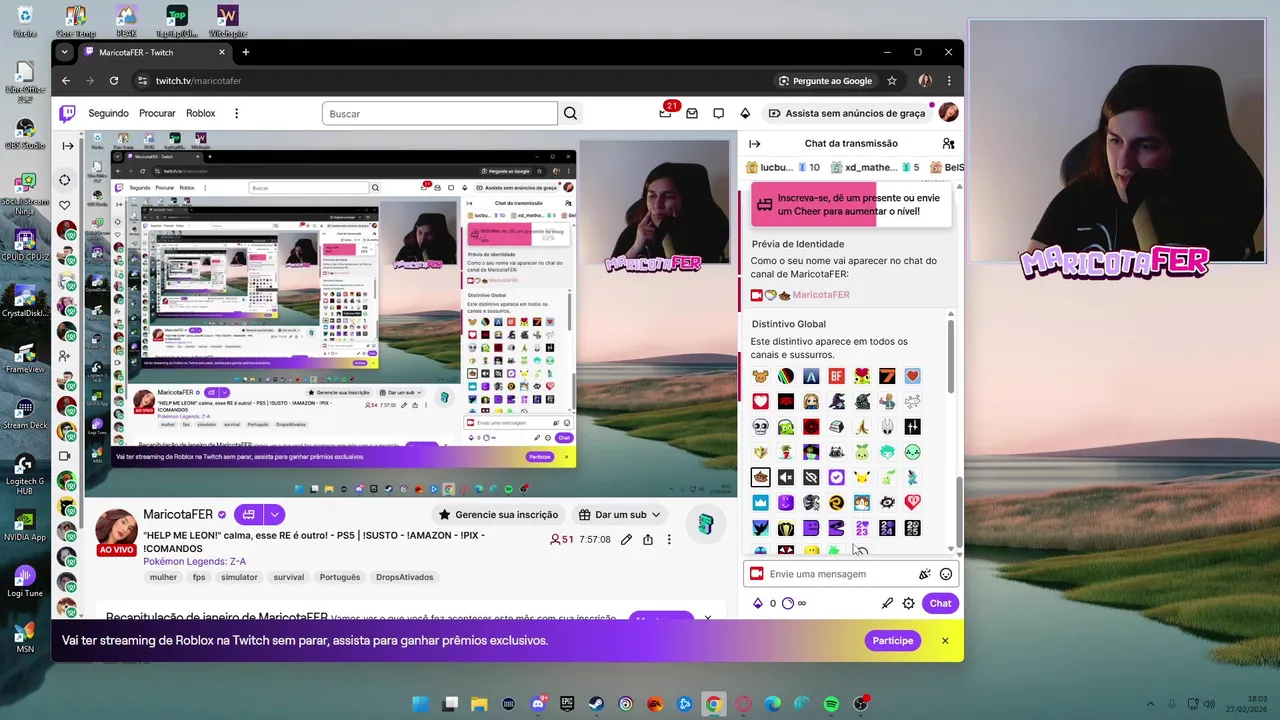The width and height of the screenshot is (1280, 720).
Task: Open the emote picker smiley in chat
Action: 946,574
